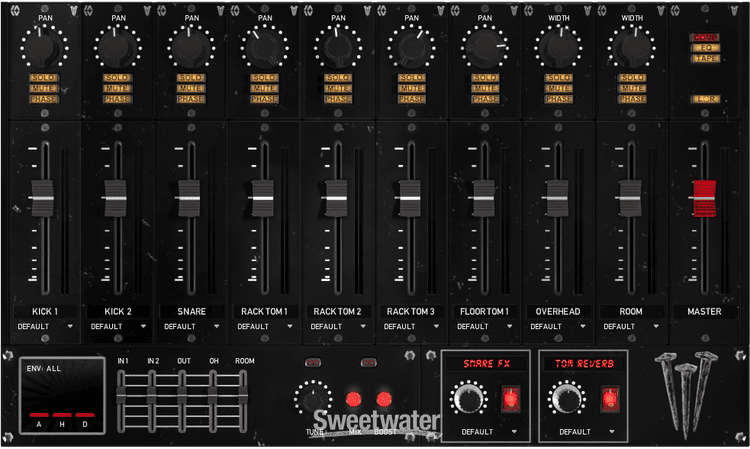Viewport: 750px width, 449px height.
Task: Mute the Kick 2 channel
Action: tap(117, 88)
